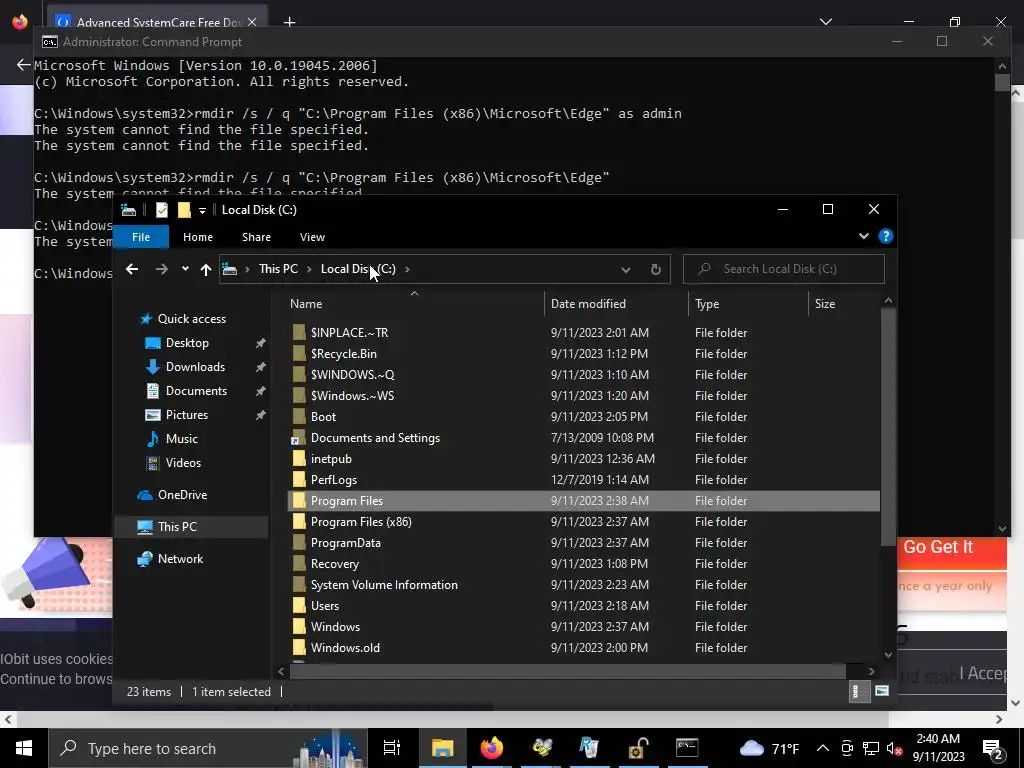Open the File ribbon tab
Viewport: 1024px width, 768px height.
click(141, 237)
